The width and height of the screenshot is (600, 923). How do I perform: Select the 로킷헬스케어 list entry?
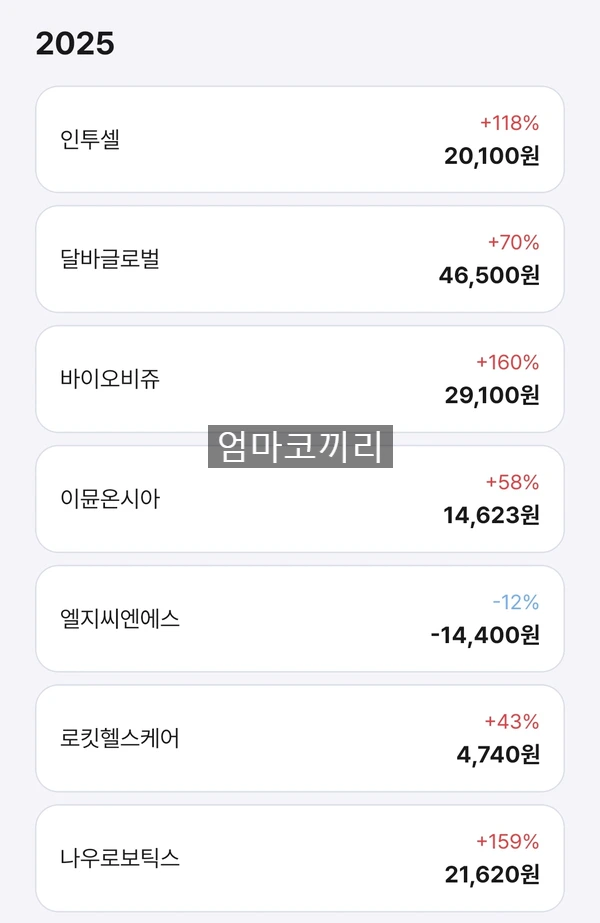tap(300, 738)
